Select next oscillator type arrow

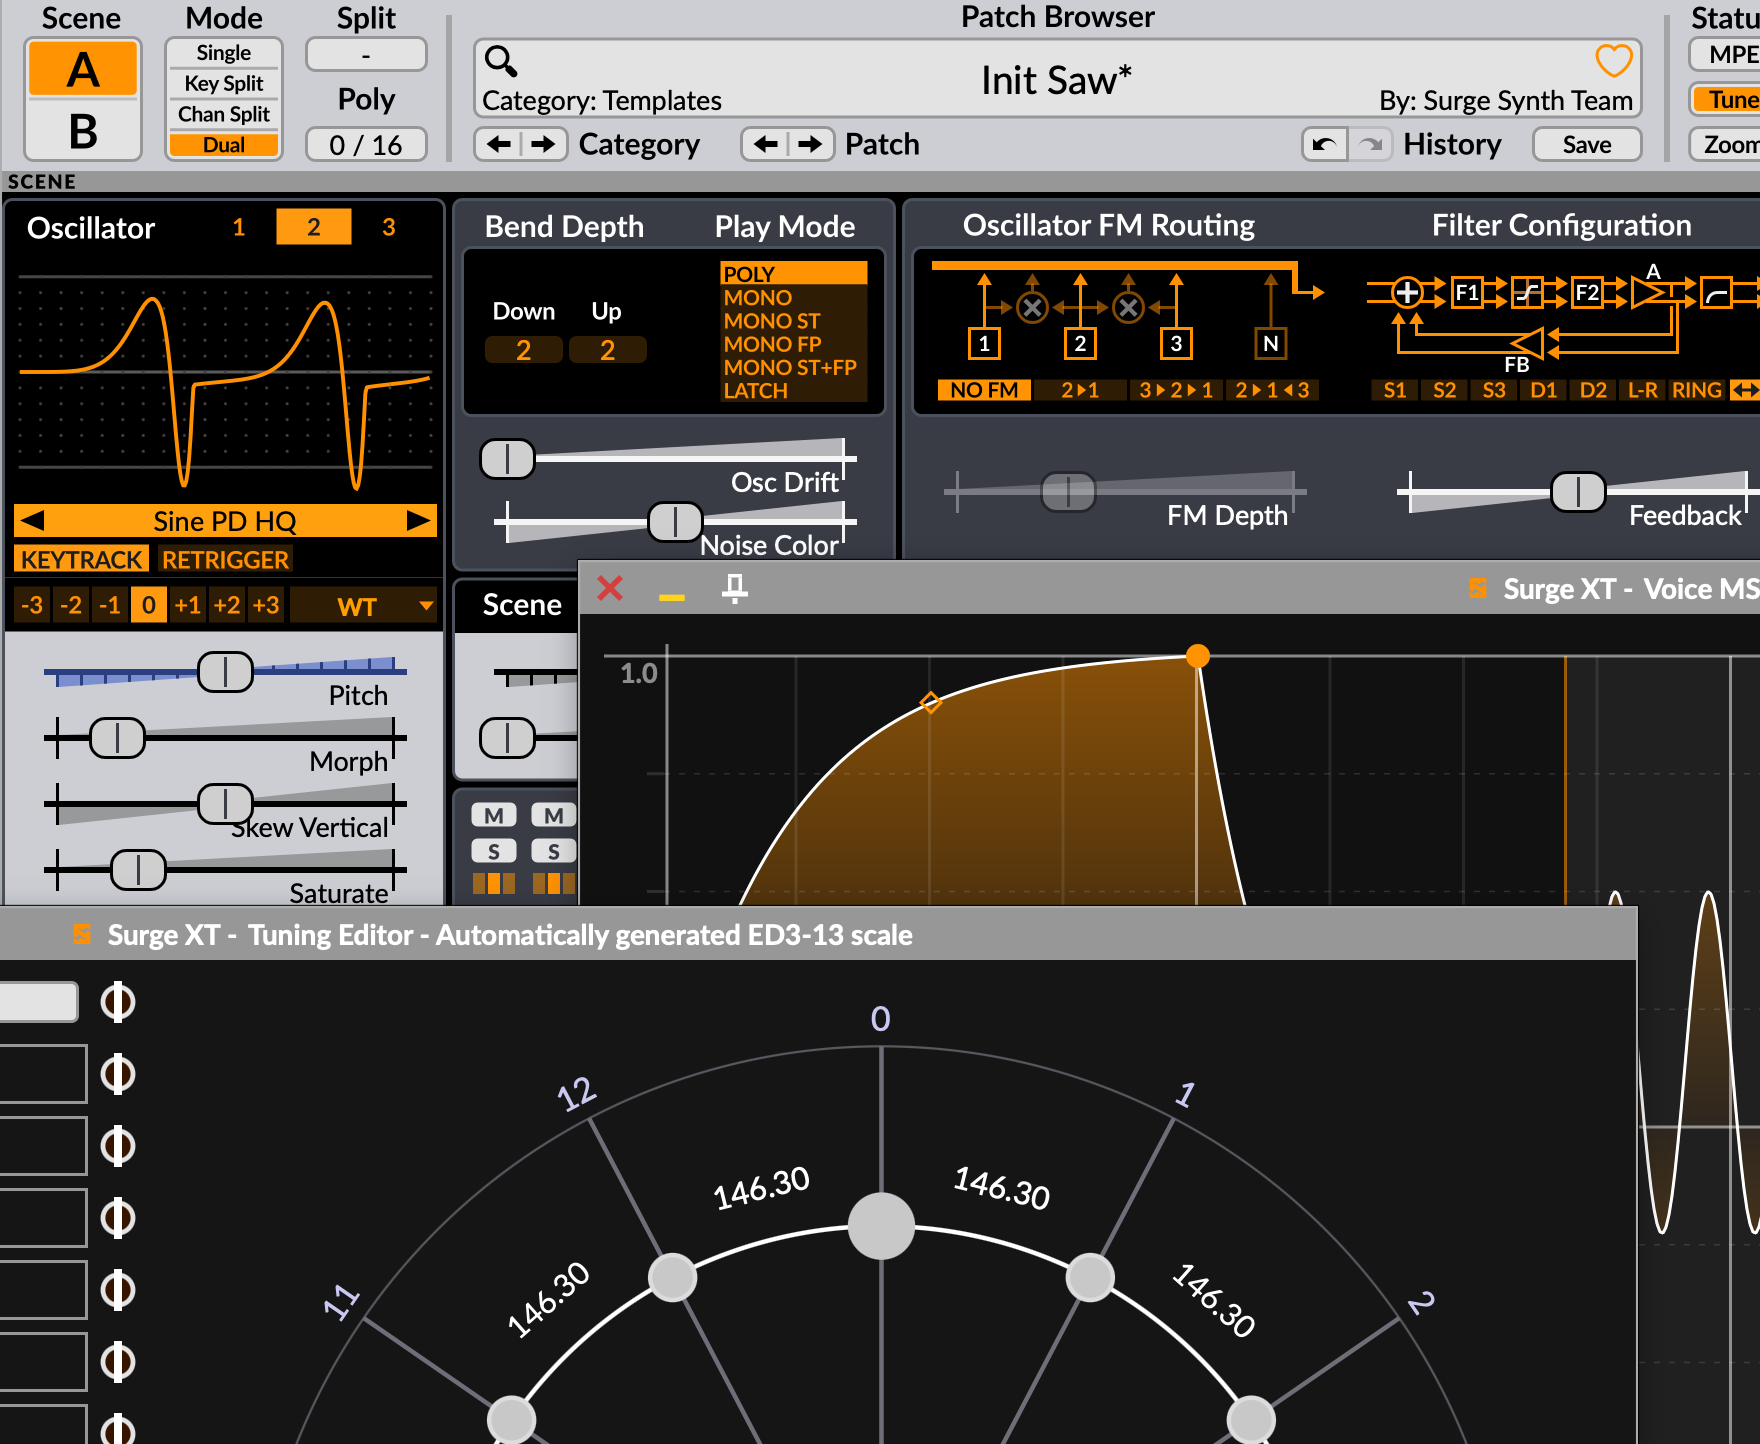418,520
